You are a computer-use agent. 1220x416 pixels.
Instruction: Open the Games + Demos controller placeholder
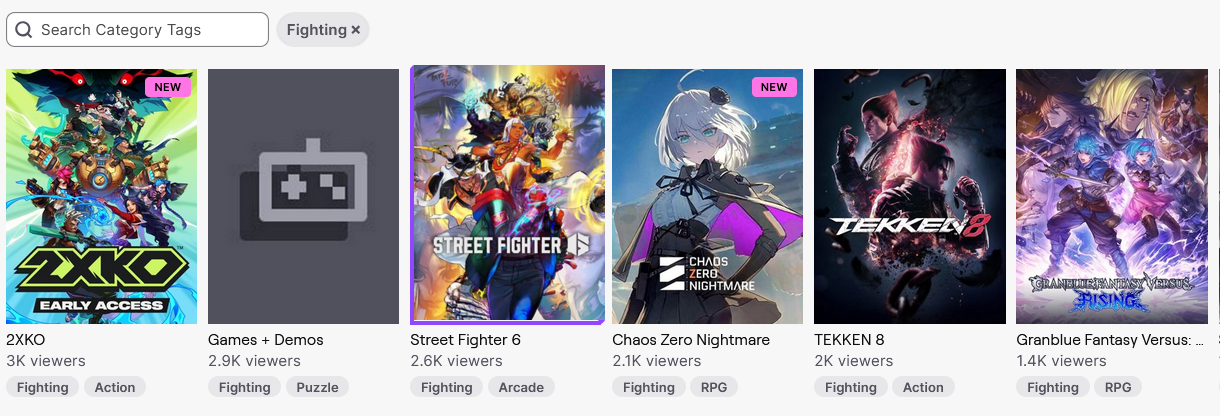click(x=304, y=196)
